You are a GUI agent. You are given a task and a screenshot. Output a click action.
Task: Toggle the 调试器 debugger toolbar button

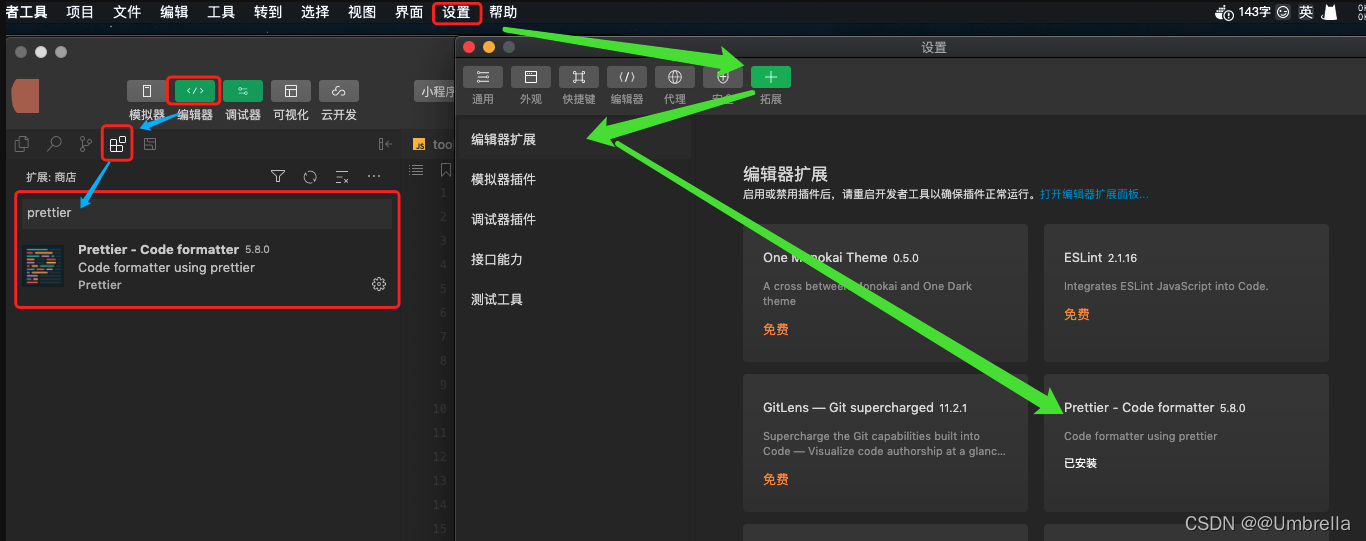click(243, 91)
